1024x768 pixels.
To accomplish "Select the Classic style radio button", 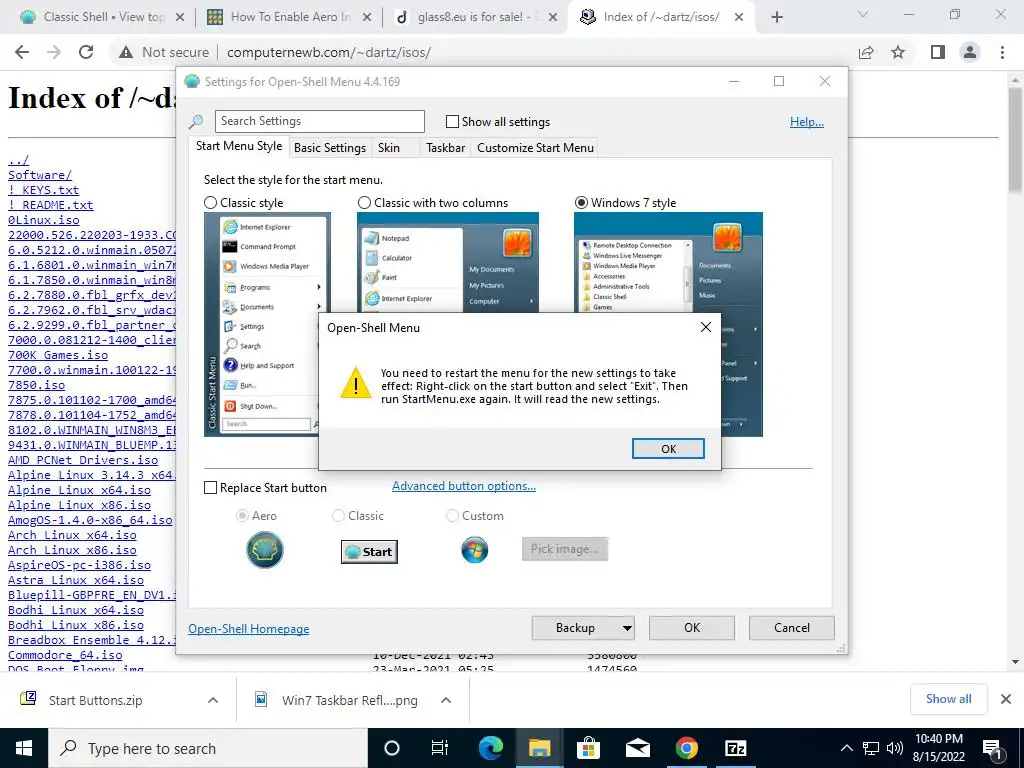I will (210, 203).
